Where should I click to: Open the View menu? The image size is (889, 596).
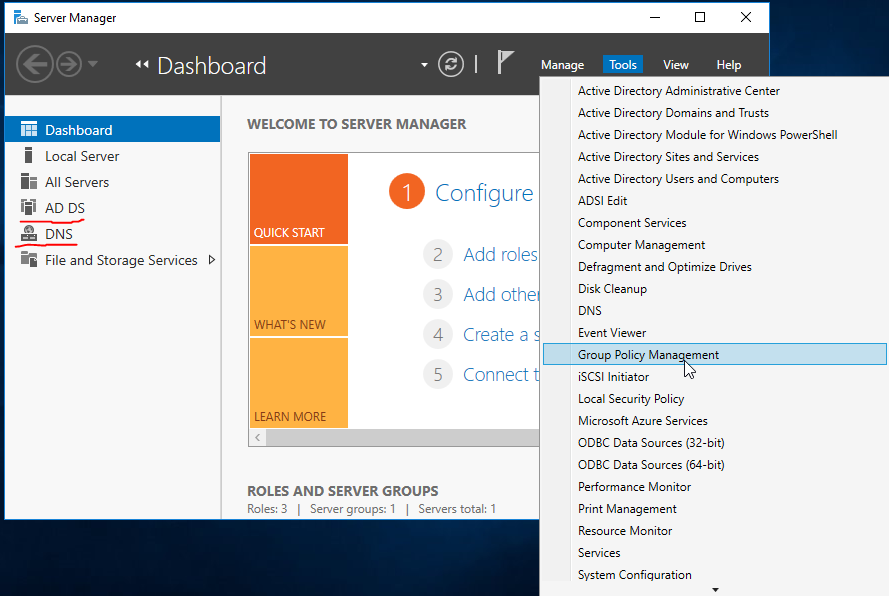(675, 65)
